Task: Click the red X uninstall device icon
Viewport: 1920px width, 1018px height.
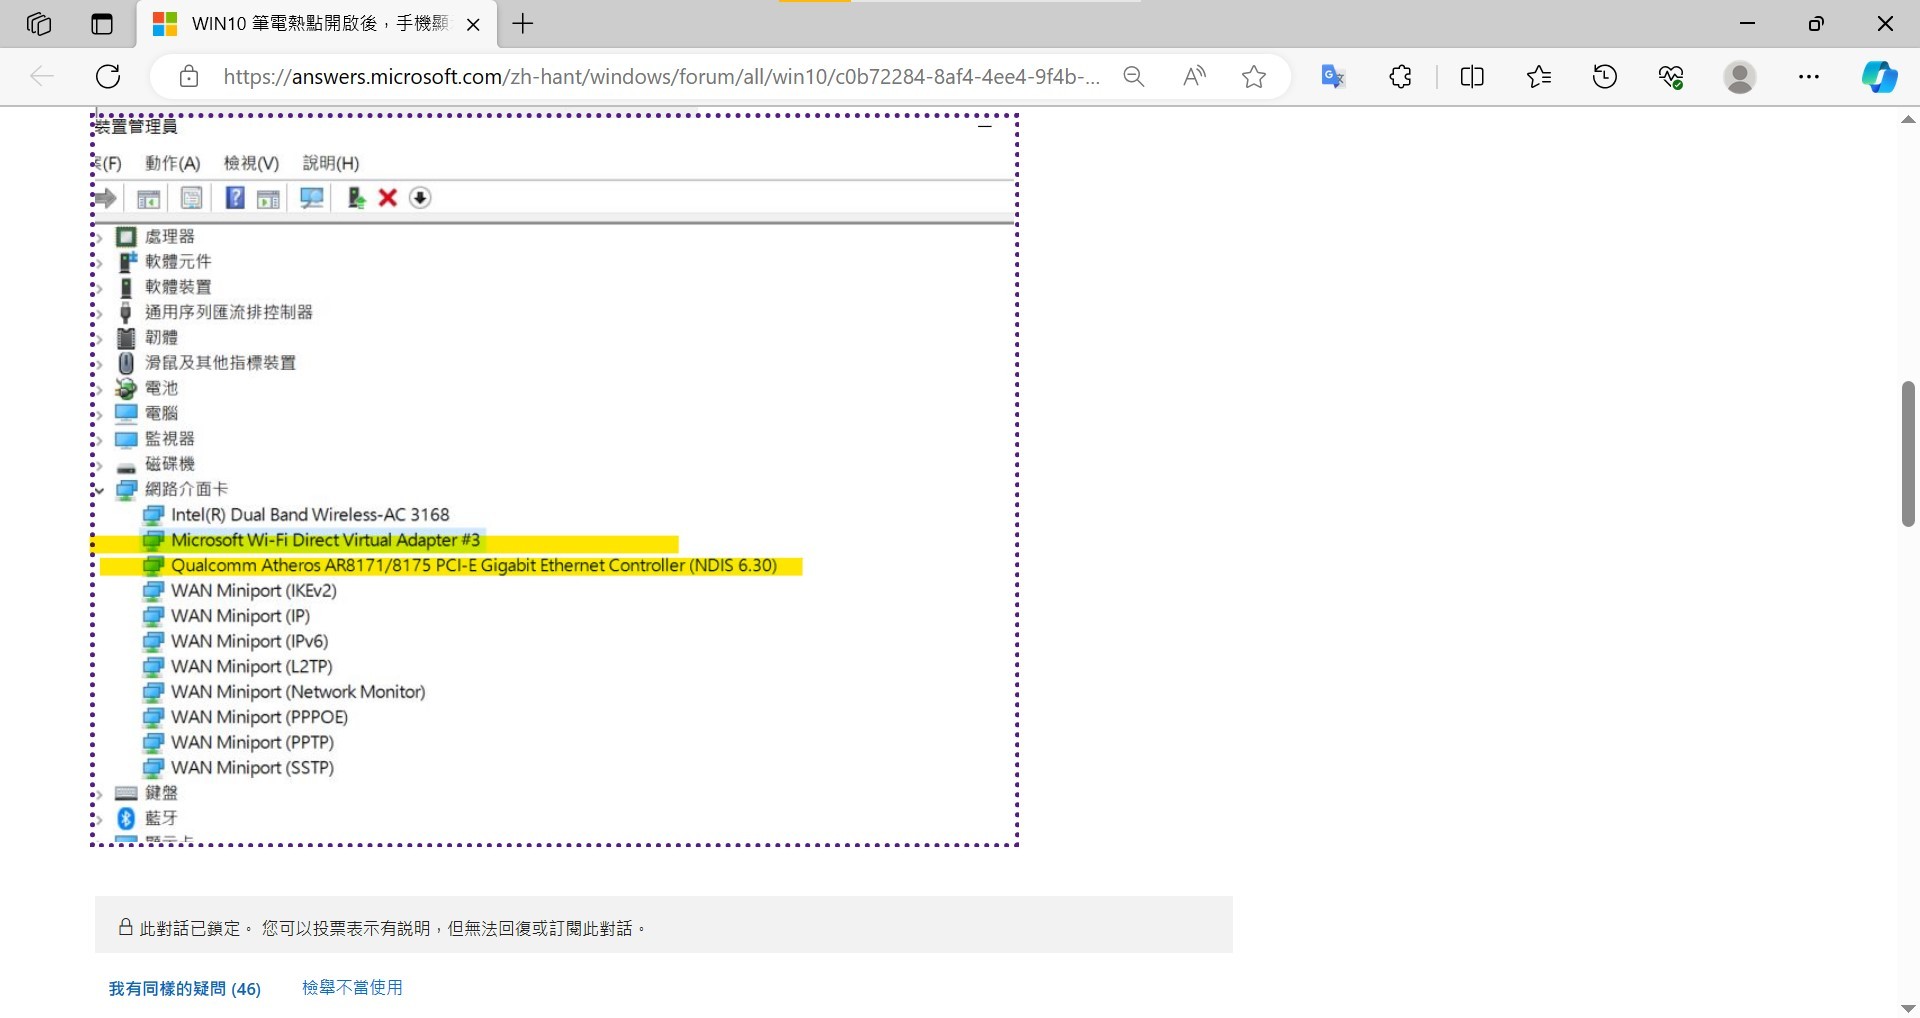Action: point(388,198)
